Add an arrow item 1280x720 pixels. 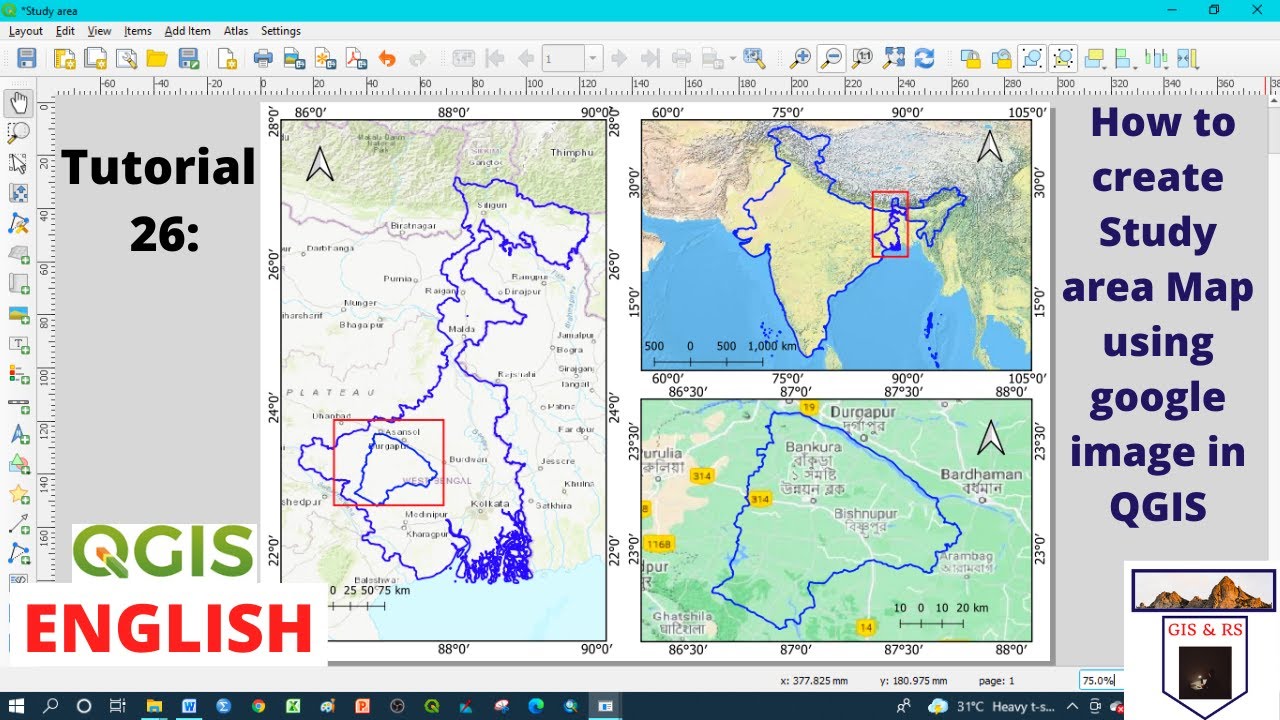point(18,525)
